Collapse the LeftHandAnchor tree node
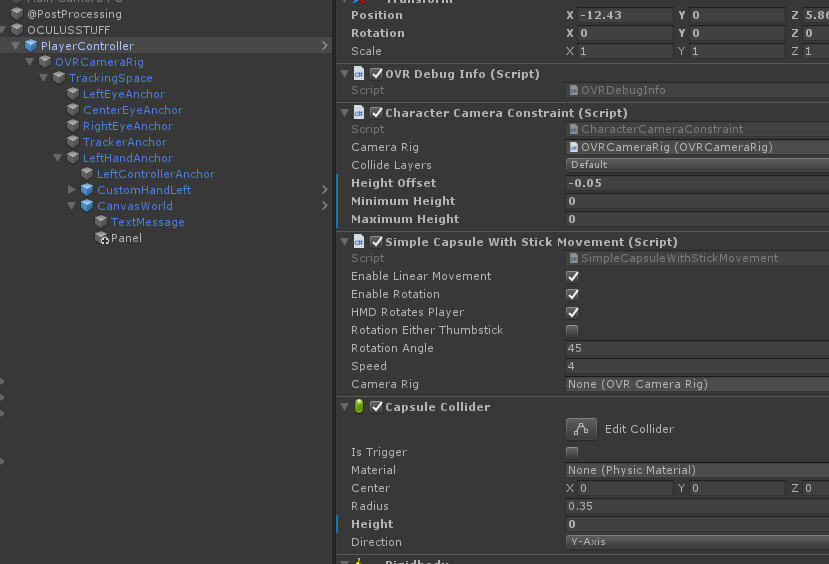Image resolution: width=829 pixels, height=564 pixels. [58, 158]
